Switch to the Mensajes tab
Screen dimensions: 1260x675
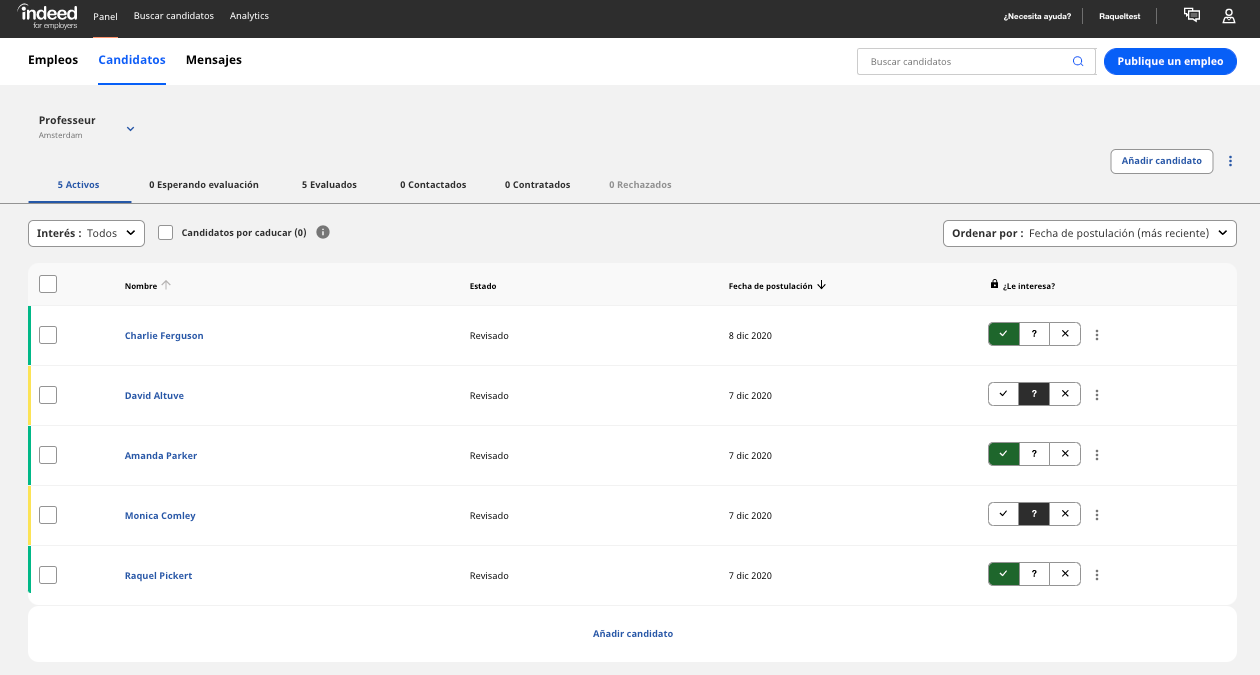pos(212,60)
